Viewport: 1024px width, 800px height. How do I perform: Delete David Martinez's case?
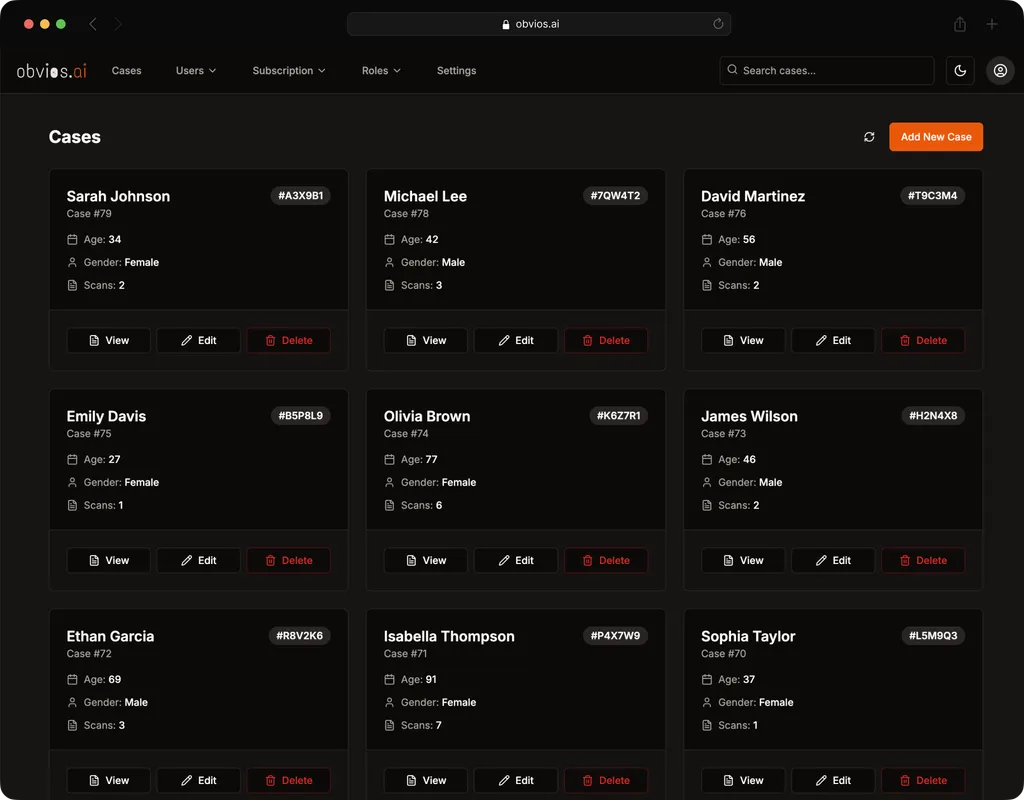922,341
